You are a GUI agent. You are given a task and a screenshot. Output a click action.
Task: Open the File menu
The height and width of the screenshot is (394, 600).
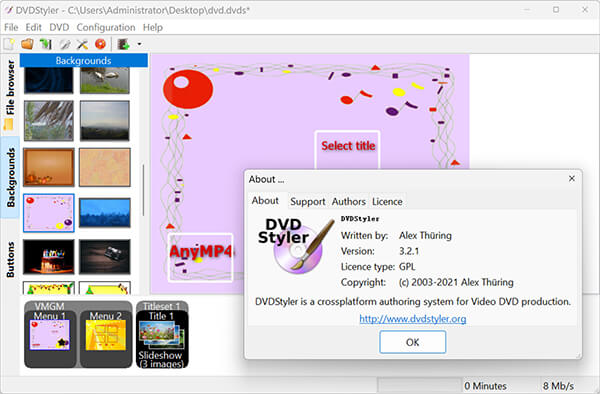tap(11, 28)
